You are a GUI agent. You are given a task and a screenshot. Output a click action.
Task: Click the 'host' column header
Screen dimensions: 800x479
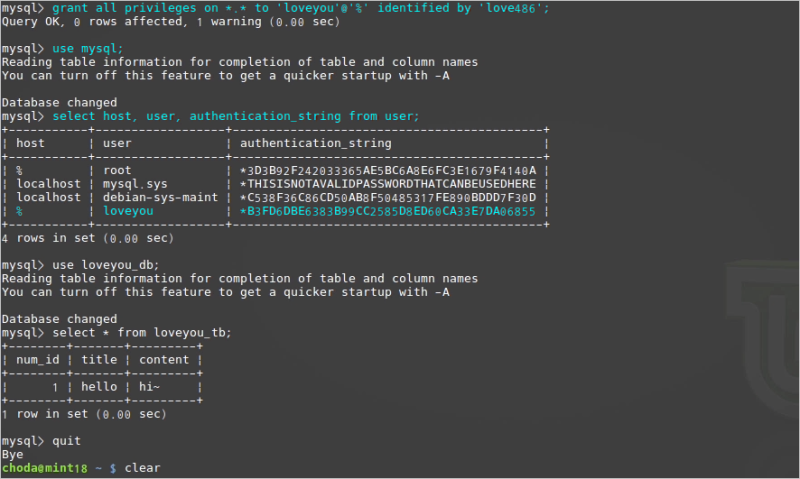point(30,143)
